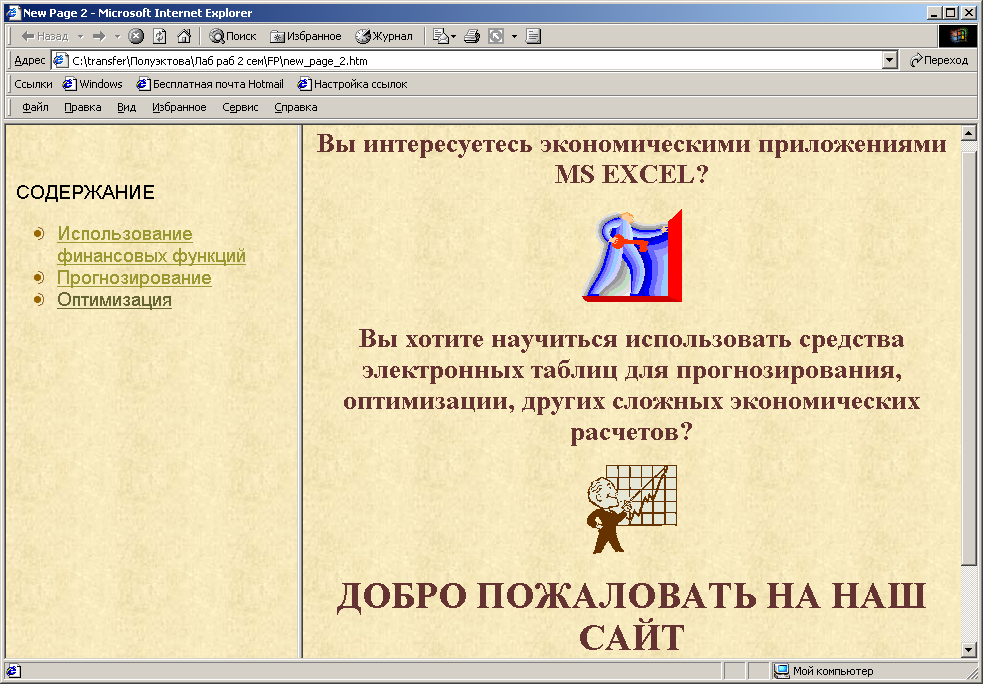Image resolution: width=983 pixels, height=684 pixels.
Task: Open the Поиск search pane
Action: click(233, 36)
